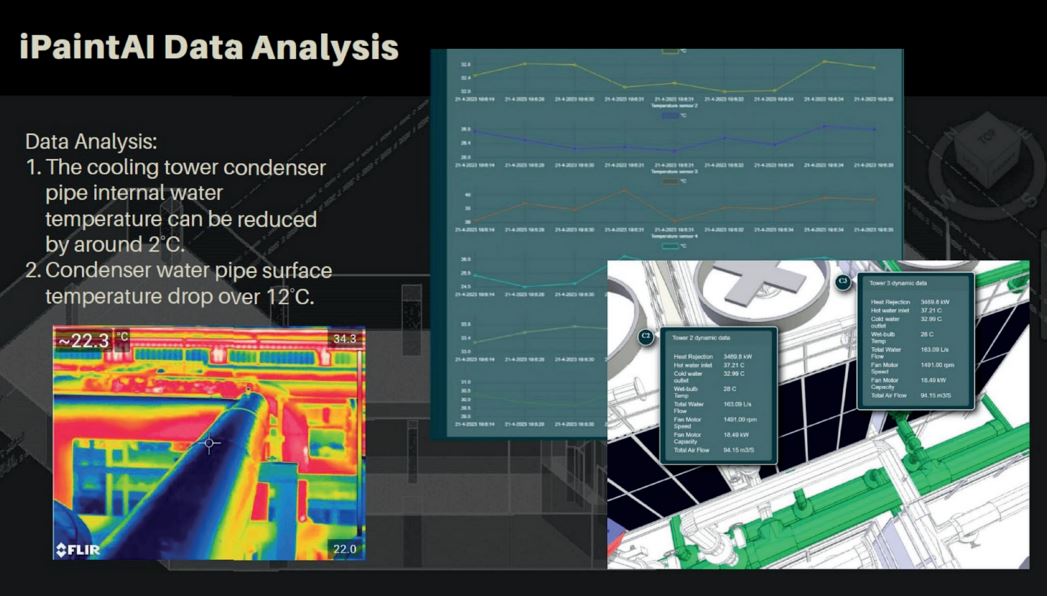This screenshot has width=1048, height=596.
Task: Toggle the blue °C legend swatch under Temperature sensor 2
Action: pos(670,116)
